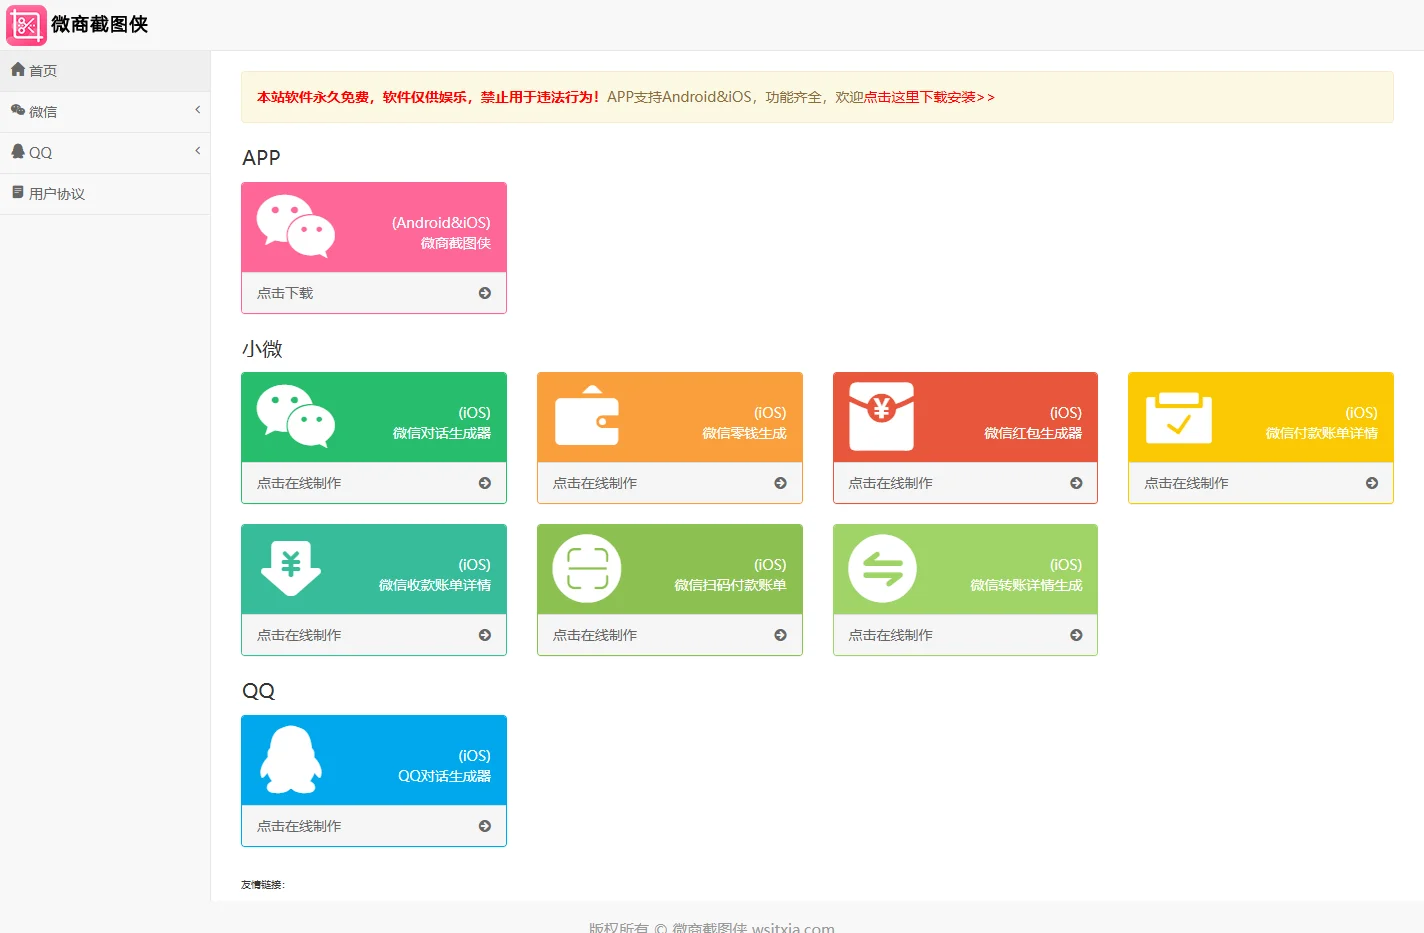Click the chat bubbles icon on 微商截图侠 card
The image size is (1424, 933).
(x=296, y=226)
